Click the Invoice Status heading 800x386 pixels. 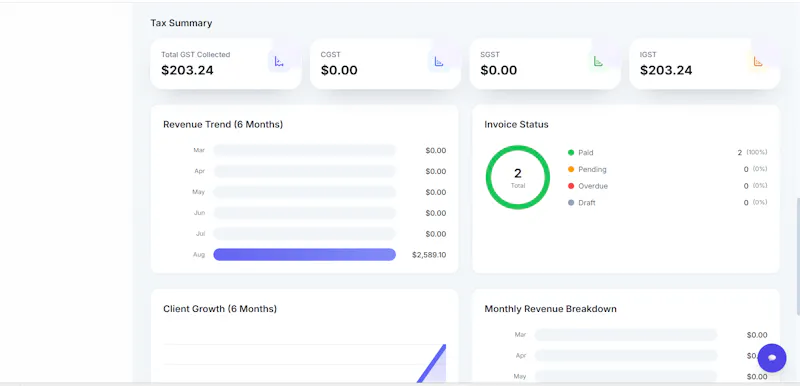(516, 124)
